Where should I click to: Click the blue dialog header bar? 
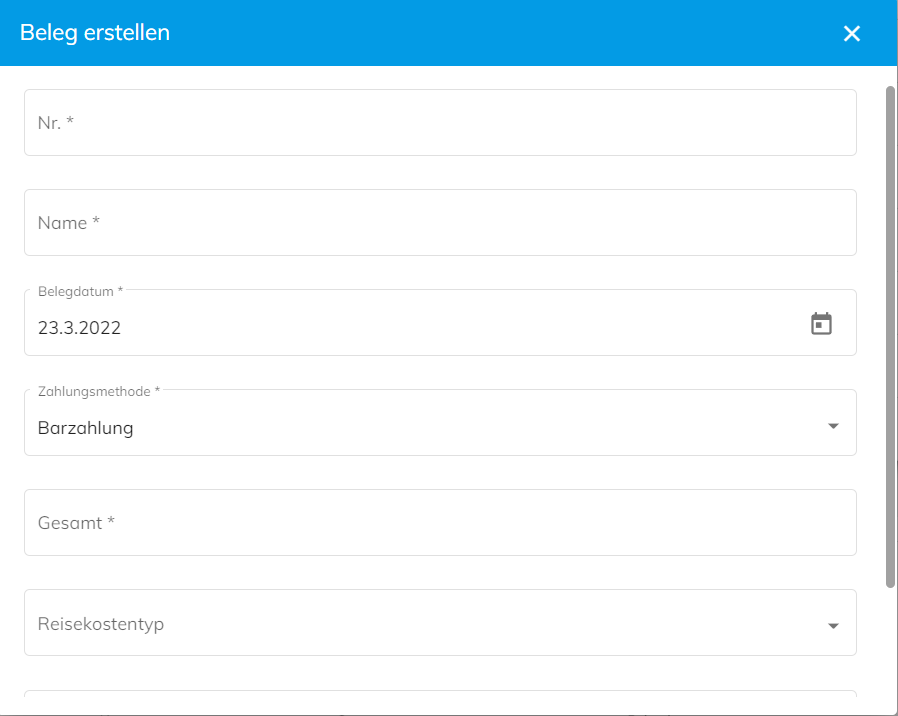click(x=448, y=33)
